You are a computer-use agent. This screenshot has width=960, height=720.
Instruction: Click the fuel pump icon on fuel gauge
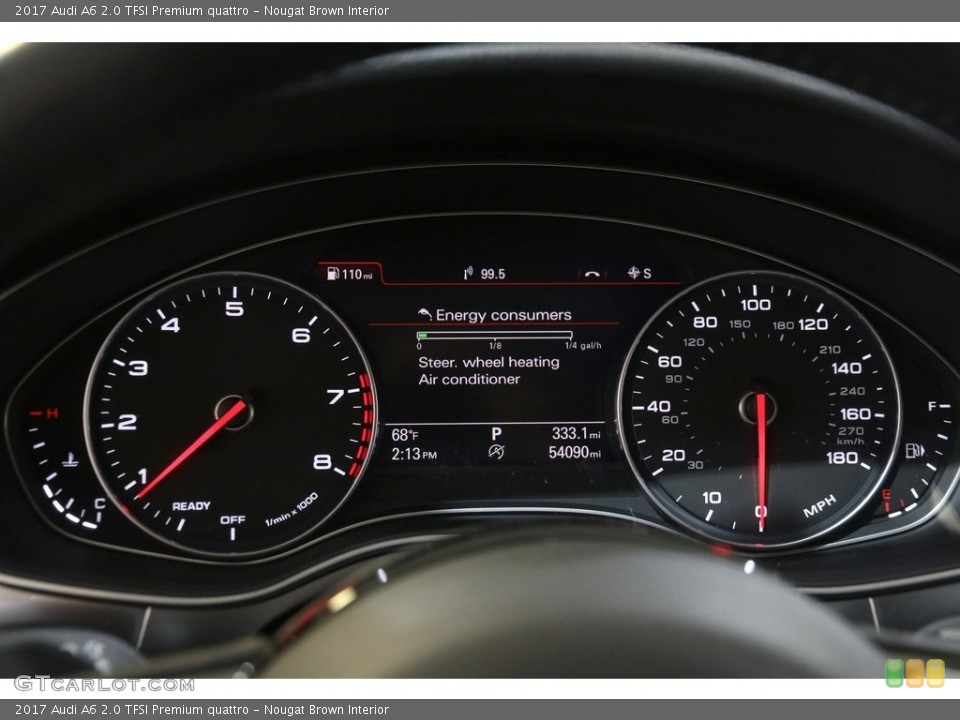(915, 451)
